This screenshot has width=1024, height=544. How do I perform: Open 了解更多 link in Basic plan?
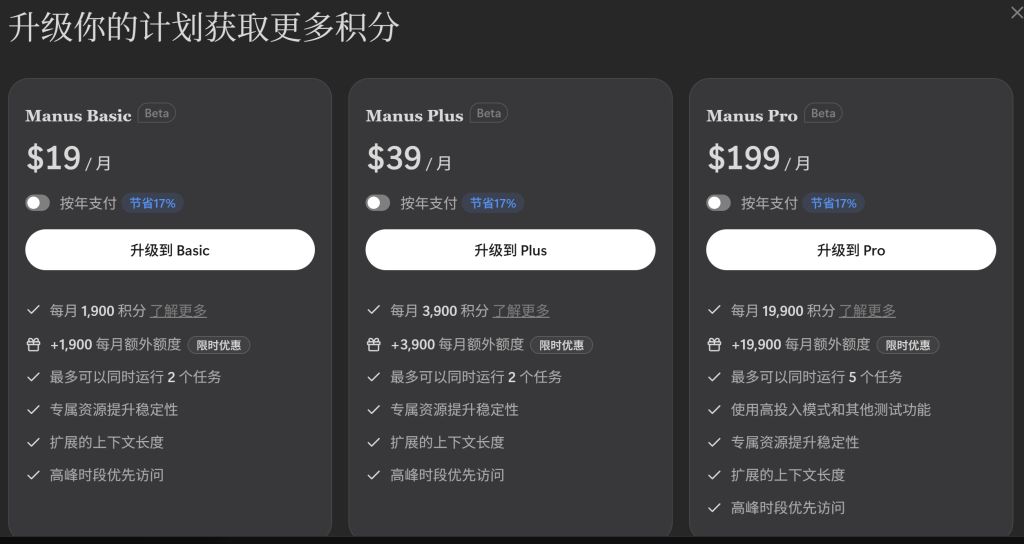coord(179,311)
